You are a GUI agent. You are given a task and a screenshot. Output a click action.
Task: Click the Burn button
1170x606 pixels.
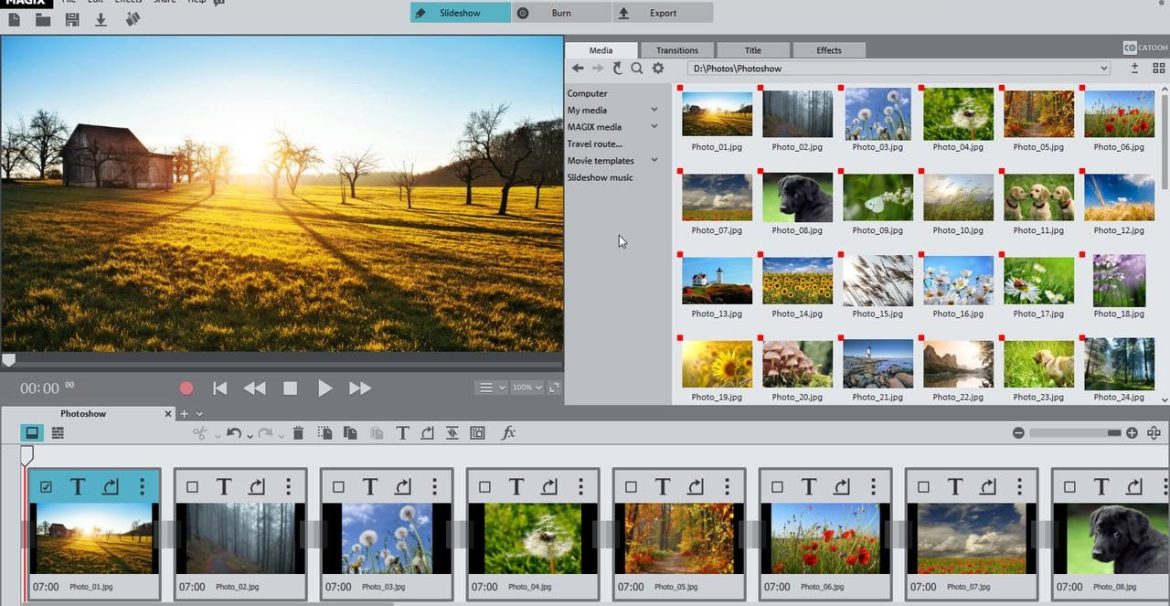click(x=561, y=13)
